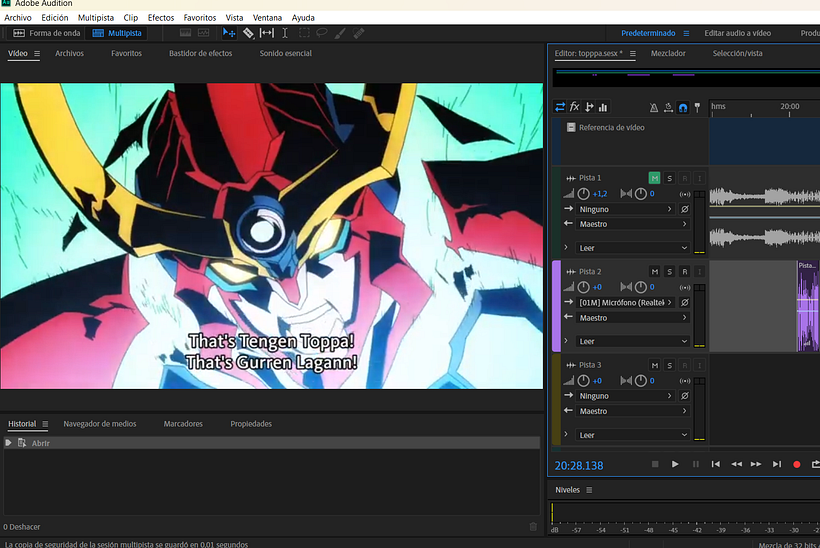Show the EQ track controls
Image resolution: width=820 pixels, height=548 pixels.
(x=603, y=107)
